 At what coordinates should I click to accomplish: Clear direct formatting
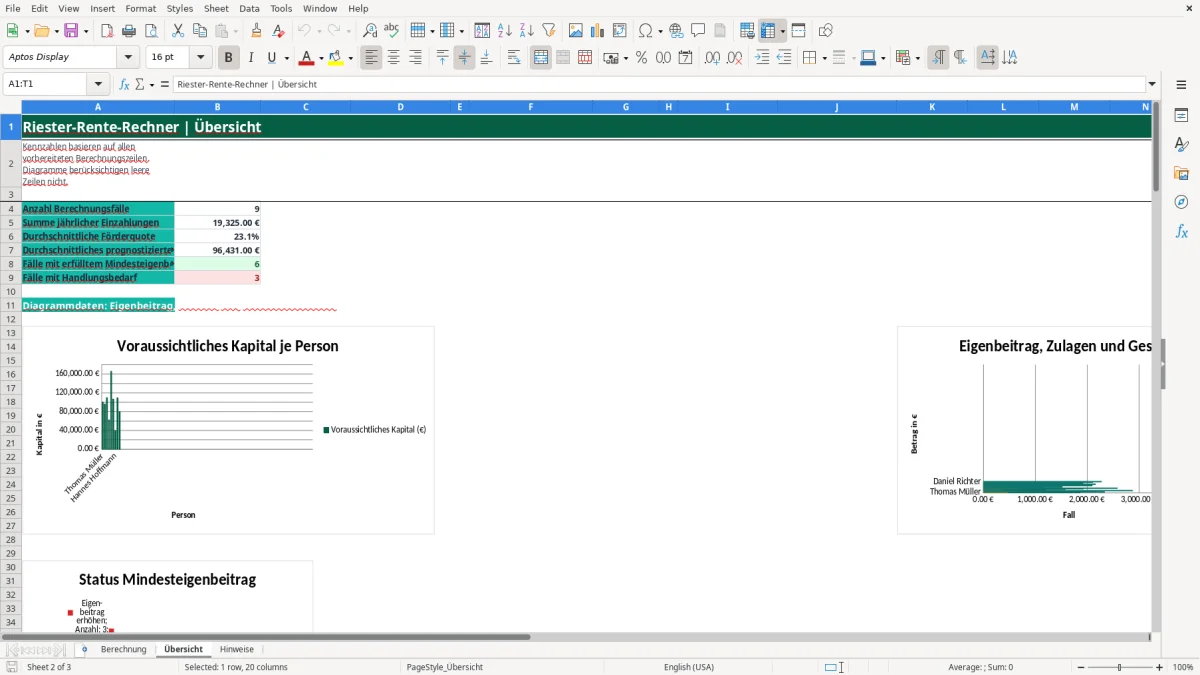coord(278,31)
